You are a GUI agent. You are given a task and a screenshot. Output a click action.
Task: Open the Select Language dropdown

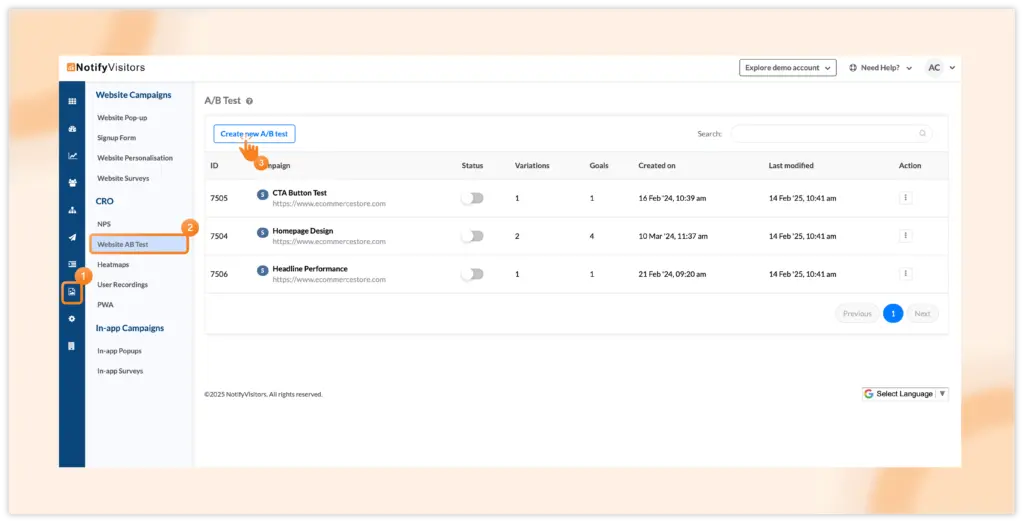[x=905, y=394]
